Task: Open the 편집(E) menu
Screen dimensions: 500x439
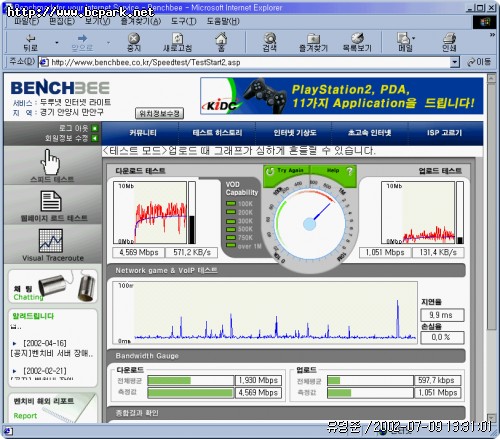Action: (62, 21)
